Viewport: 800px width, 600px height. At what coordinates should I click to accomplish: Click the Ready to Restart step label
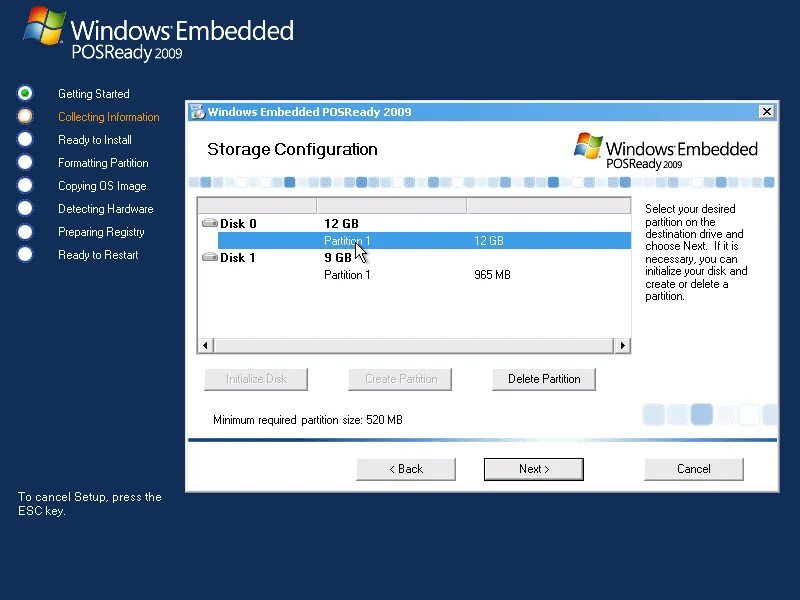point(98,255)
